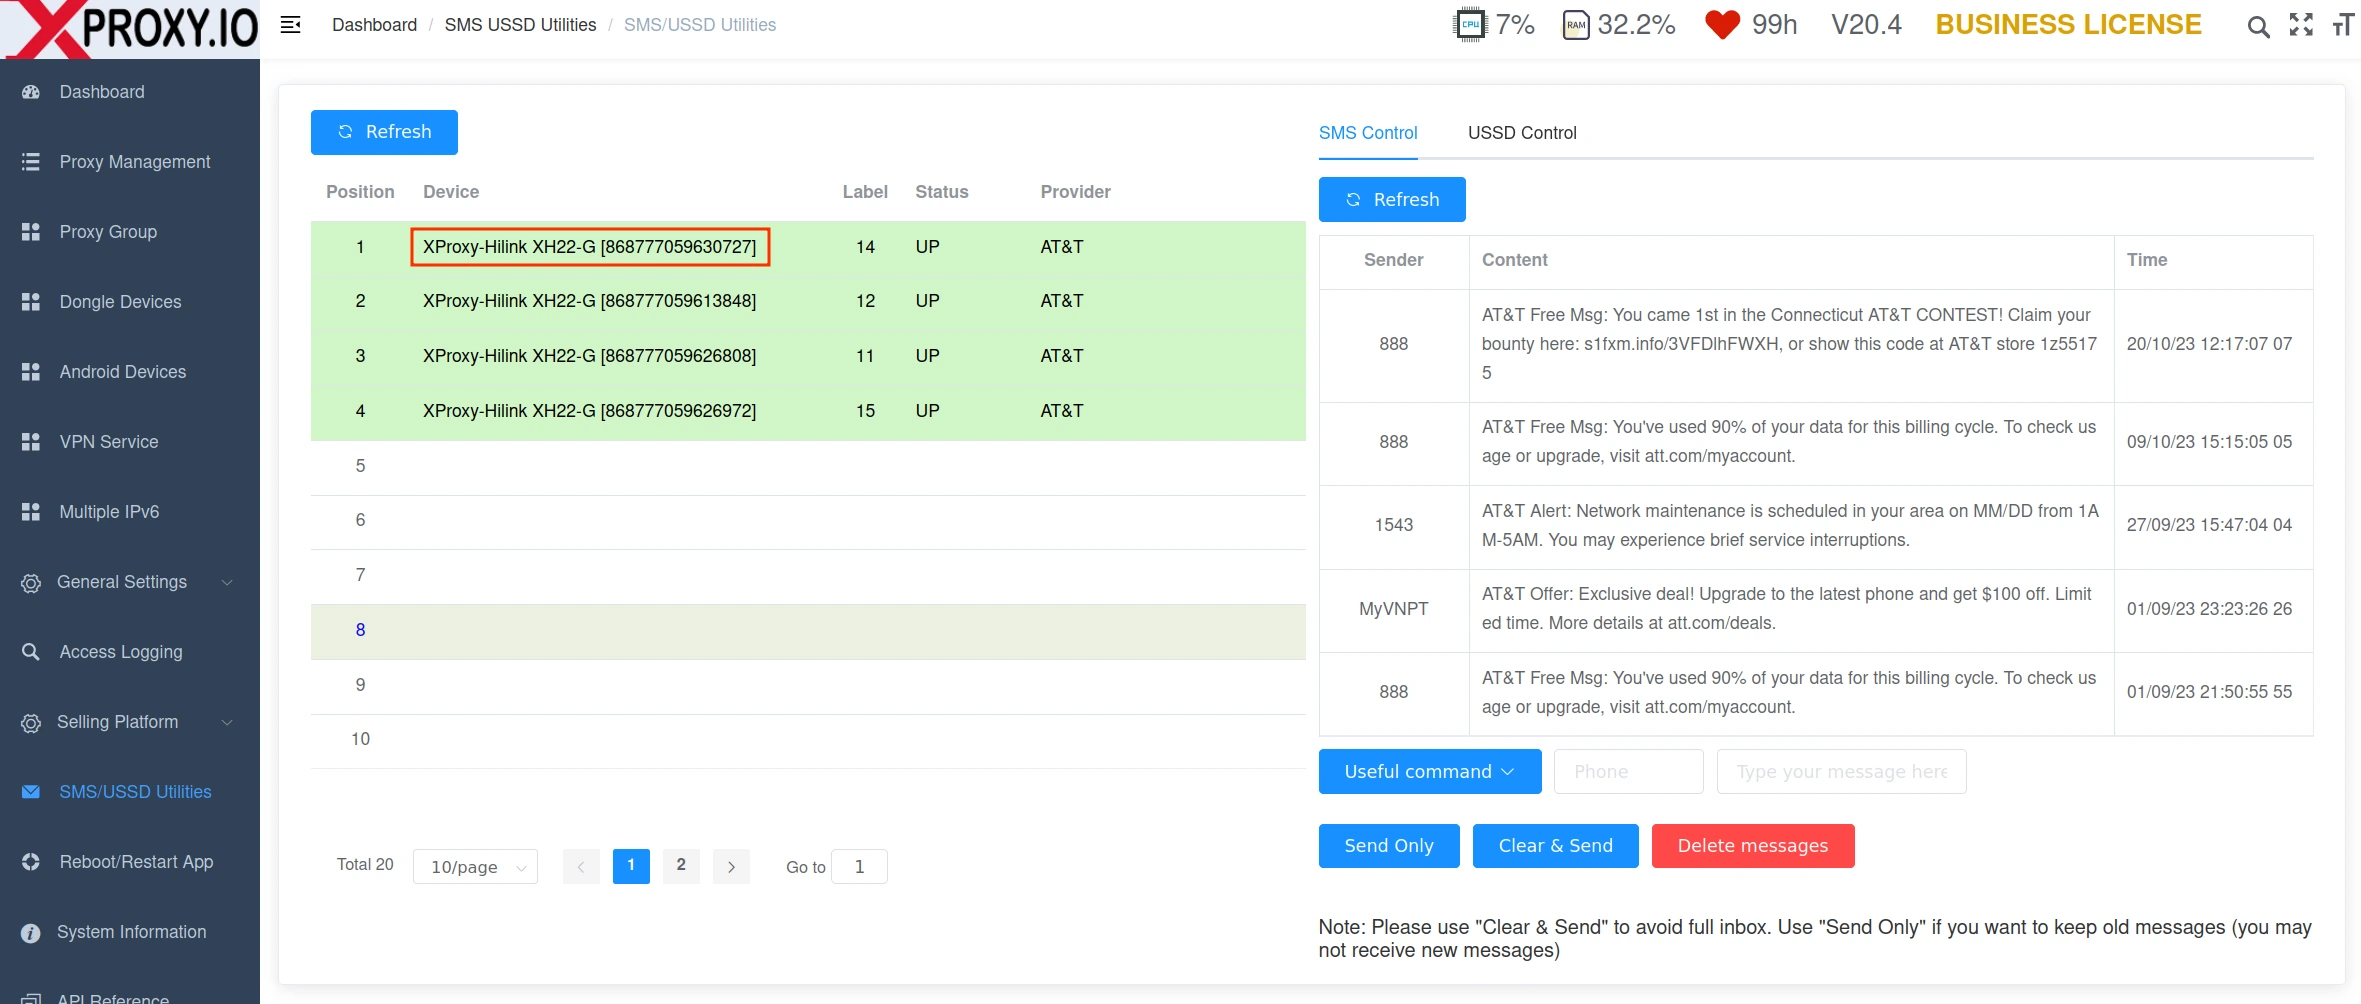Go to next page arrow

coord(731,867)
